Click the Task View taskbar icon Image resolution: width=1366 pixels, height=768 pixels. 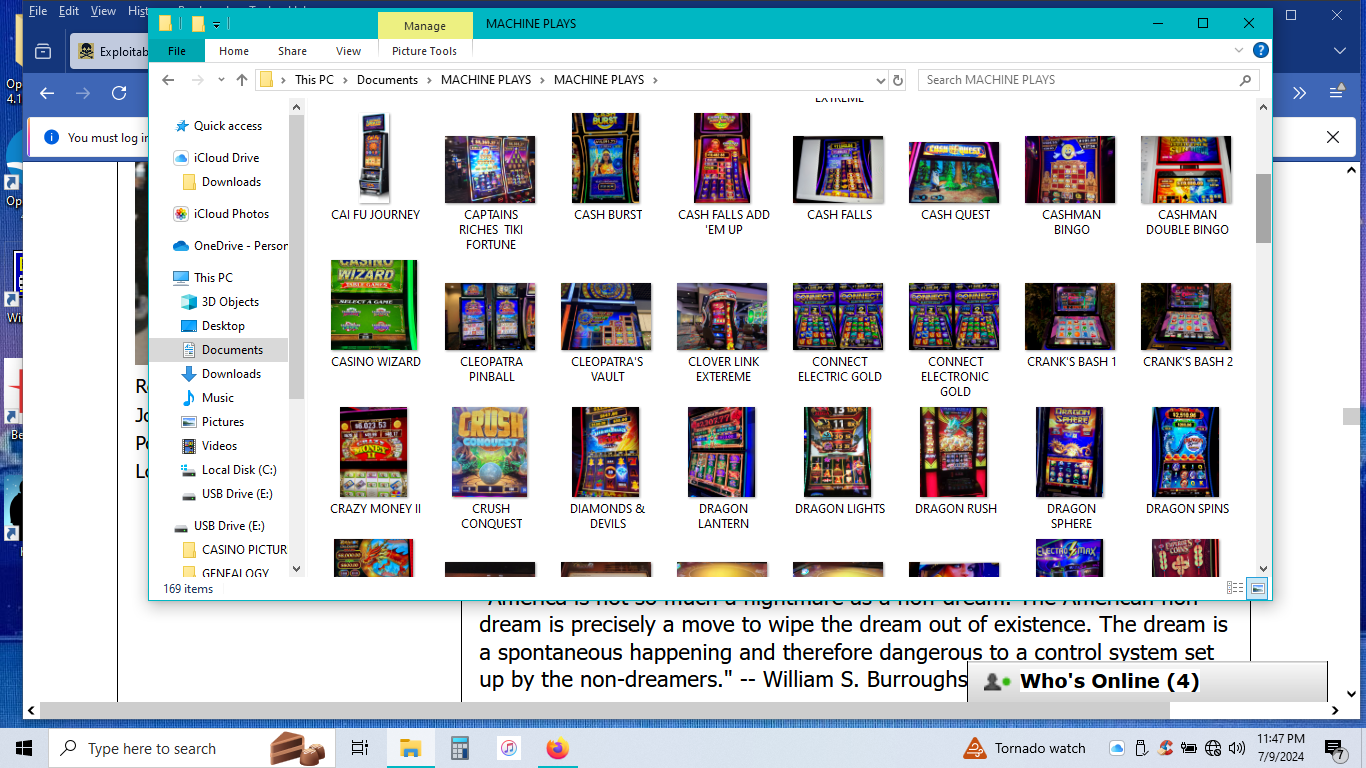(360, 748)
